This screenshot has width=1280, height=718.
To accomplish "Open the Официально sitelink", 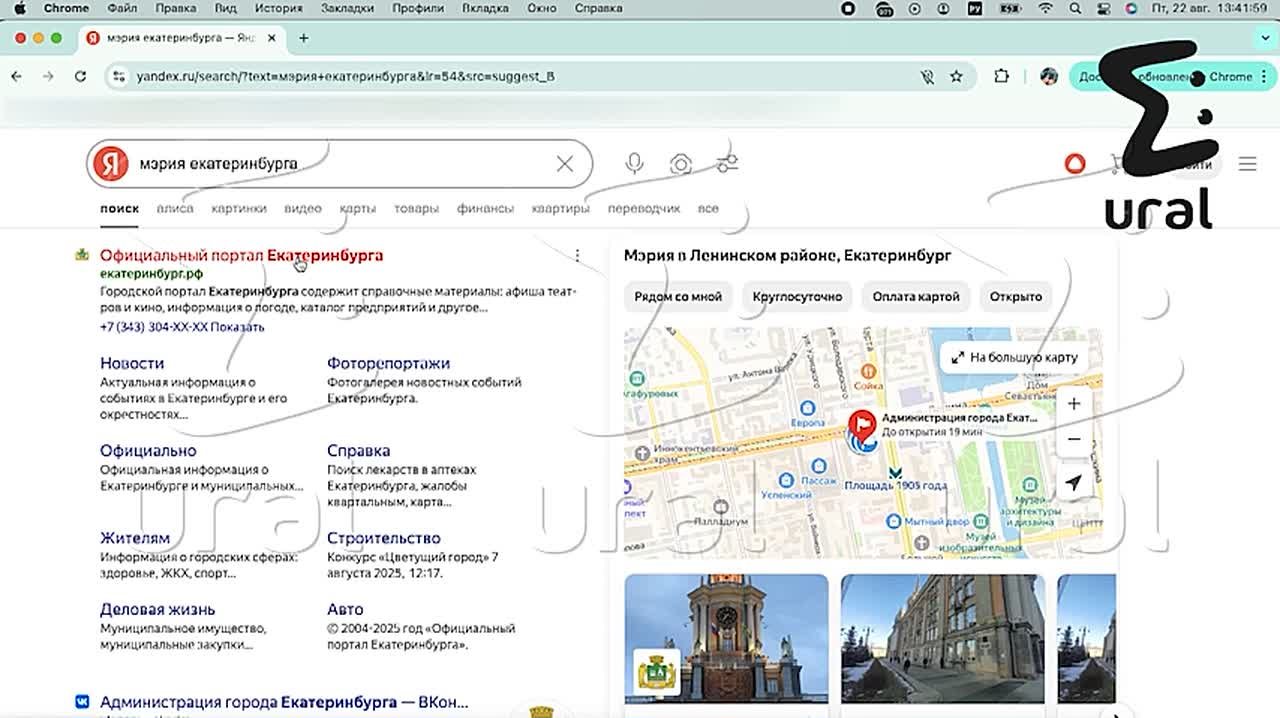I will (x=148, y=451).
